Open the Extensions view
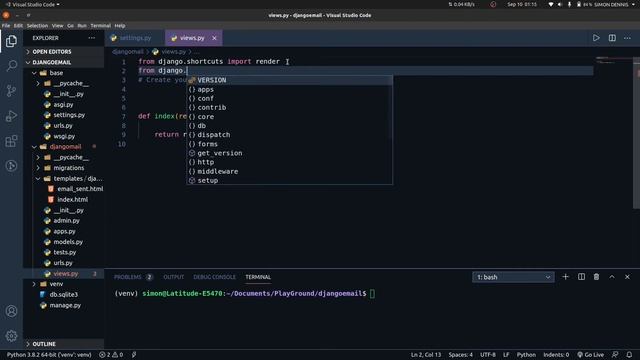Screen dimensions: 640x360 coord(11,141)
